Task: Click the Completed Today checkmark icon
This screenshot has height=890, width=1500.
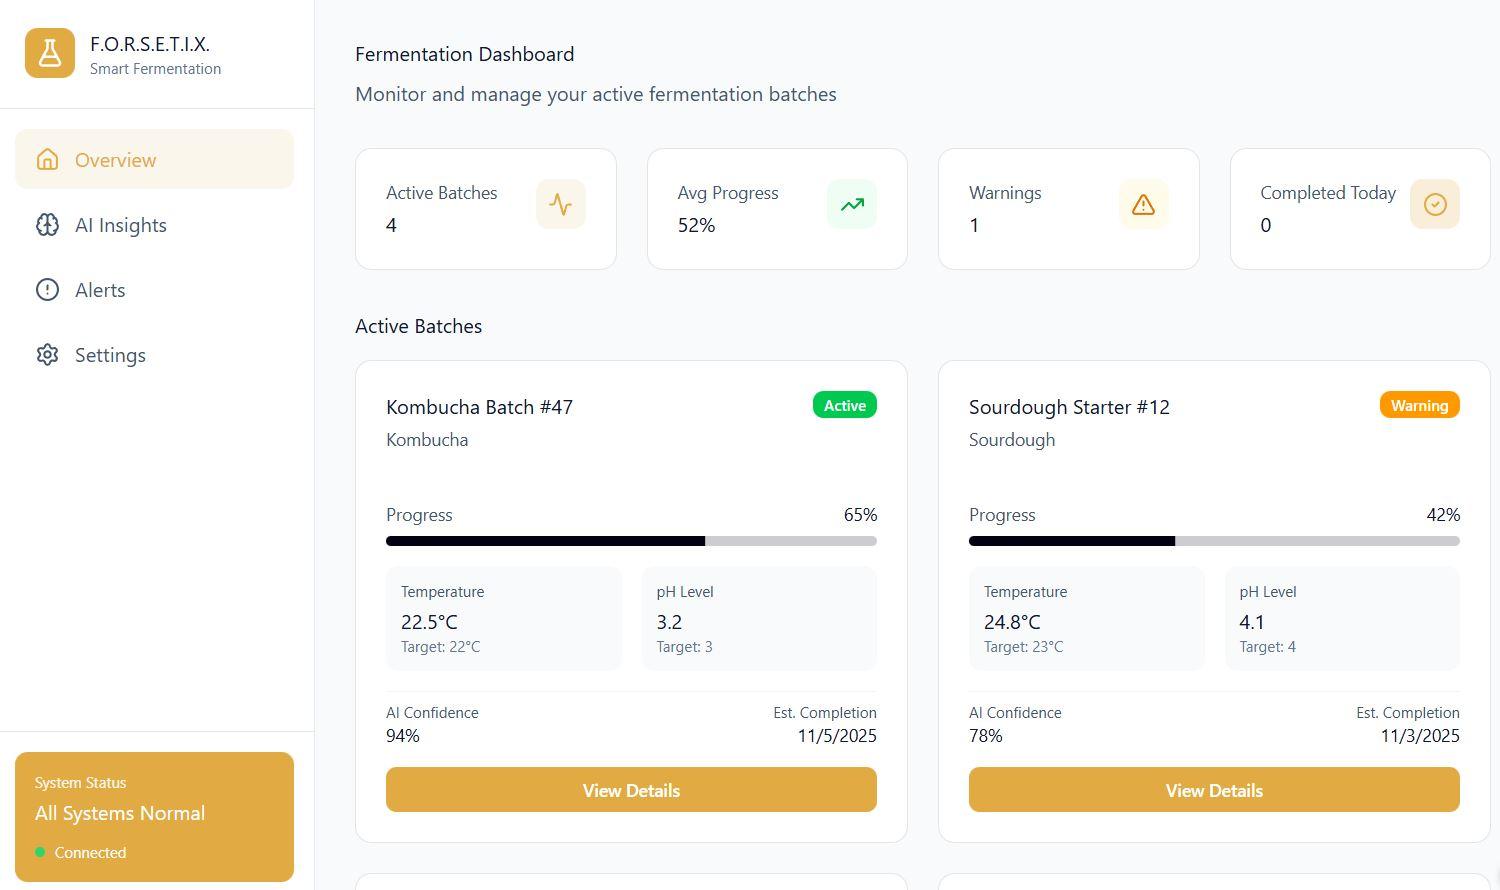Action: (x=1434, y=204)
